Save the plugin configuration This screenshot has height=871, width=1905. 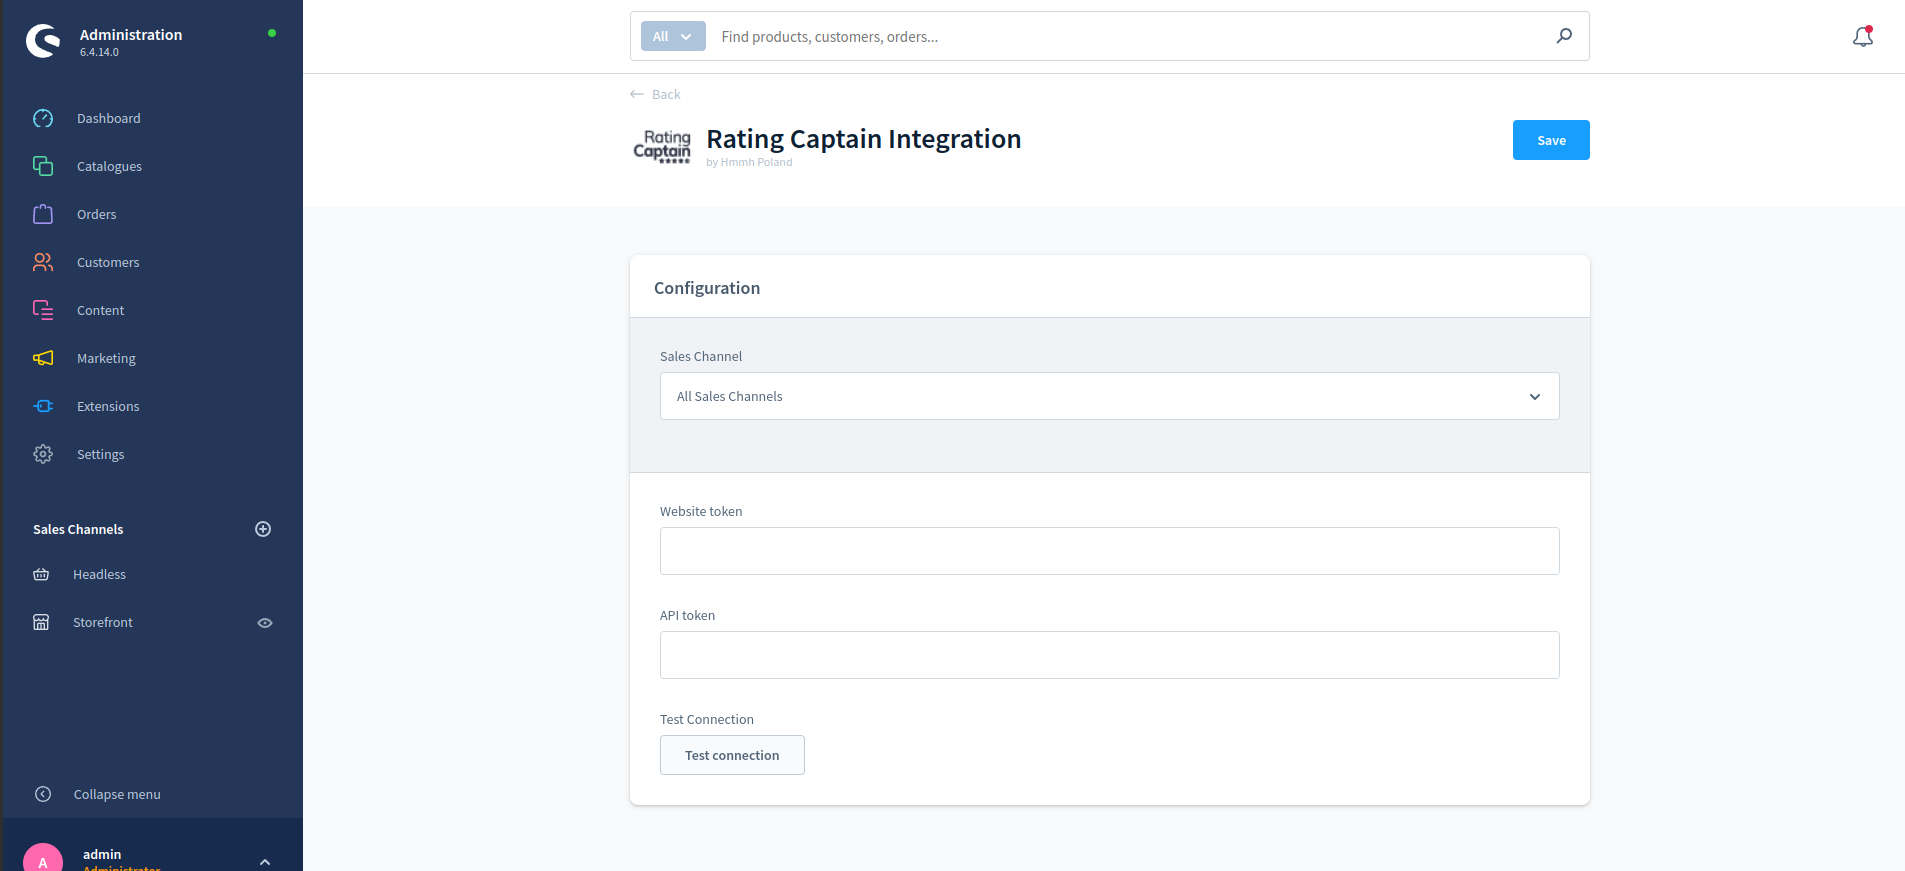pos(1551,140)
